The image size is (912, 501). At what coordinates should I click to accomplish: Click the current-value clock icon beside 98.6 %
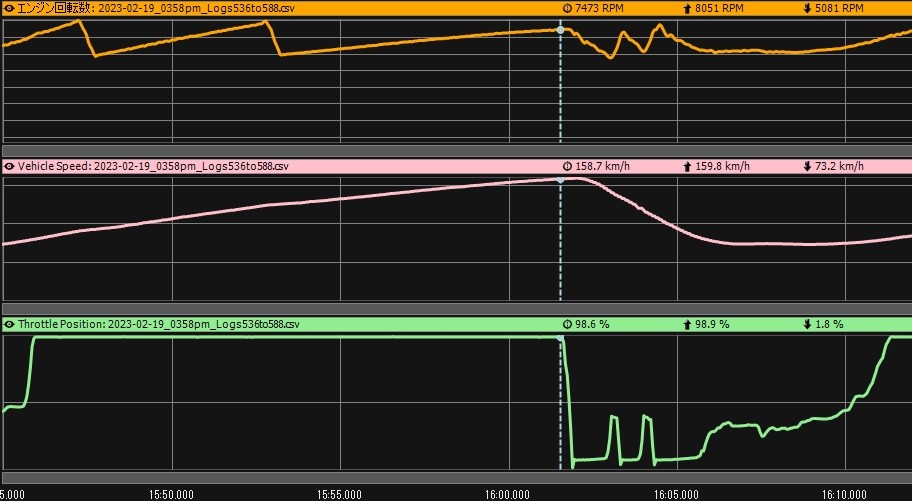click(x=568, y=324)
